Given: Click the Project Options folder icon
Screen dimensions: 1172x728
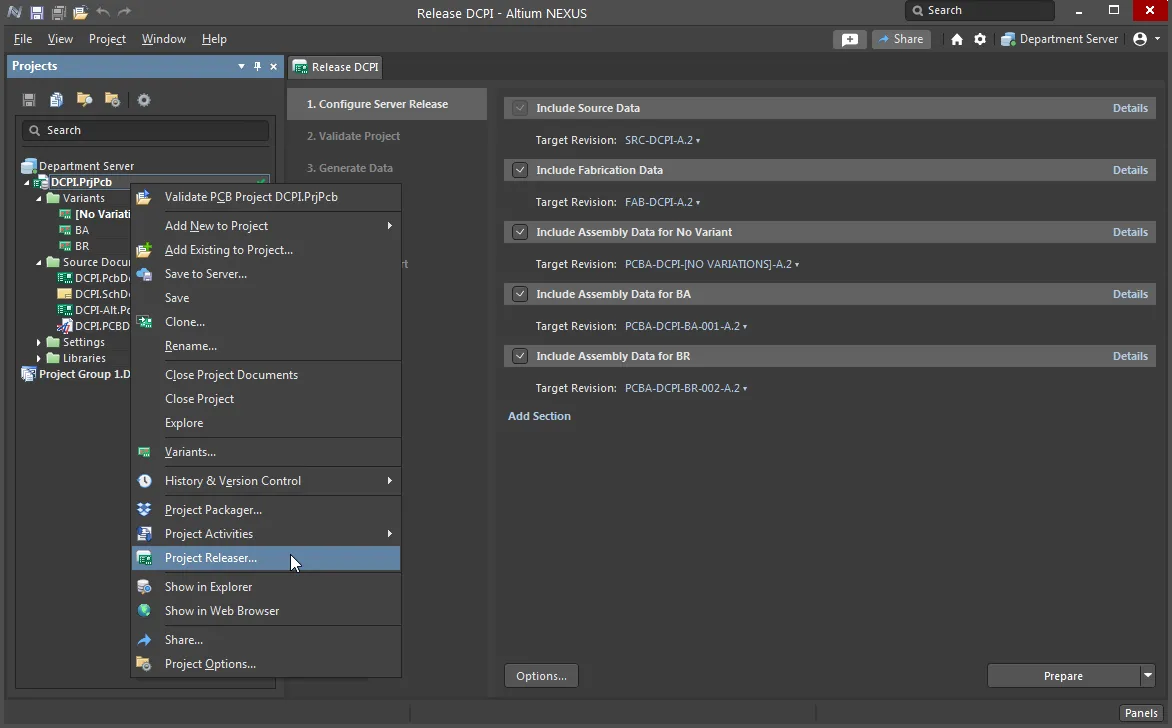Looking at the screenshot, I should 144,664.
